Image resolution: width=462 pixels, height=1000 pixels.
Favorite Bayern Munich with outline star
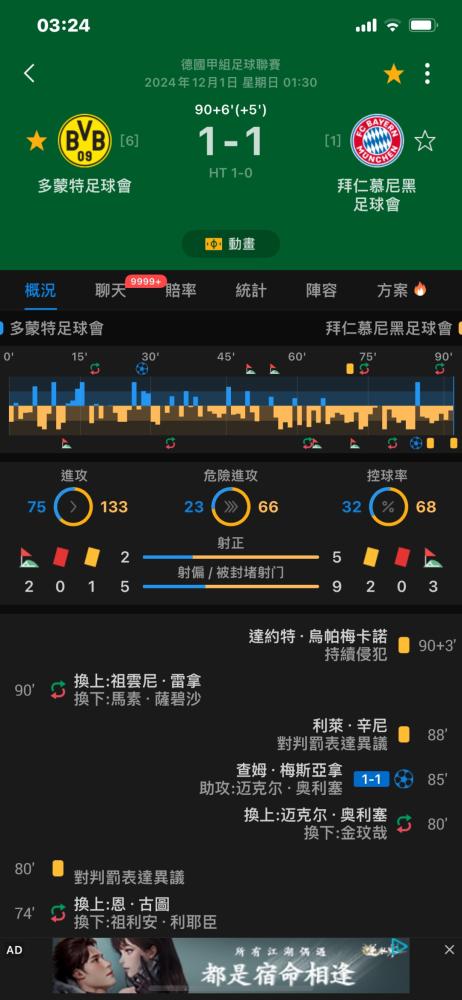[x=424, y=140]
